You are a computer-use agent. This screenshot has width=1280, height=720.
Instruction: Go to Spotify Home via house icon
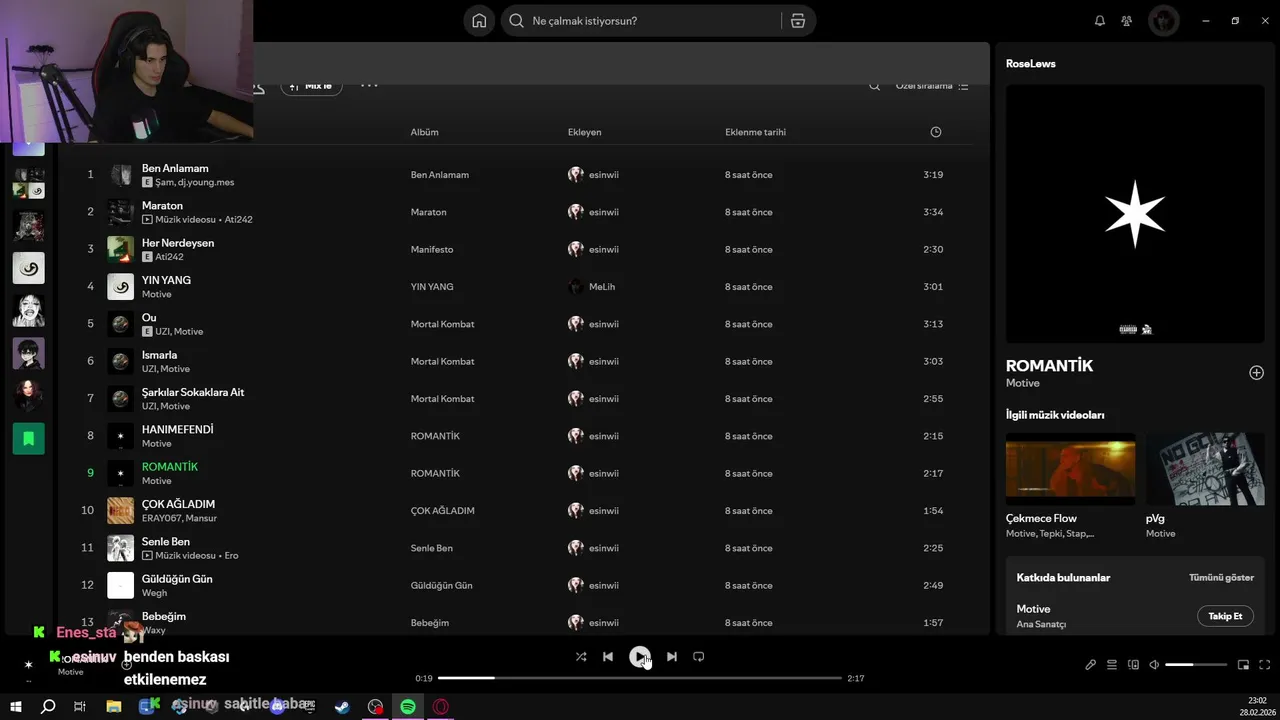[479, 21]
